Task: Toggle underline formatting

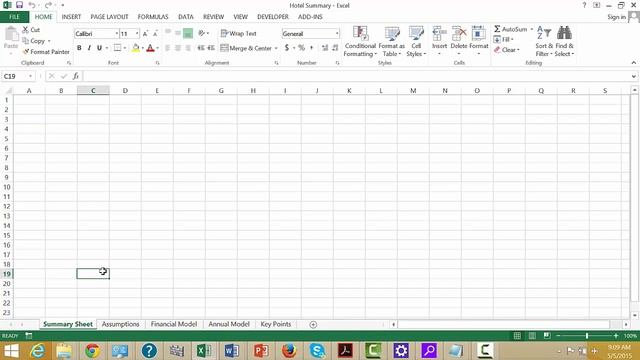Action: point(99,48)
